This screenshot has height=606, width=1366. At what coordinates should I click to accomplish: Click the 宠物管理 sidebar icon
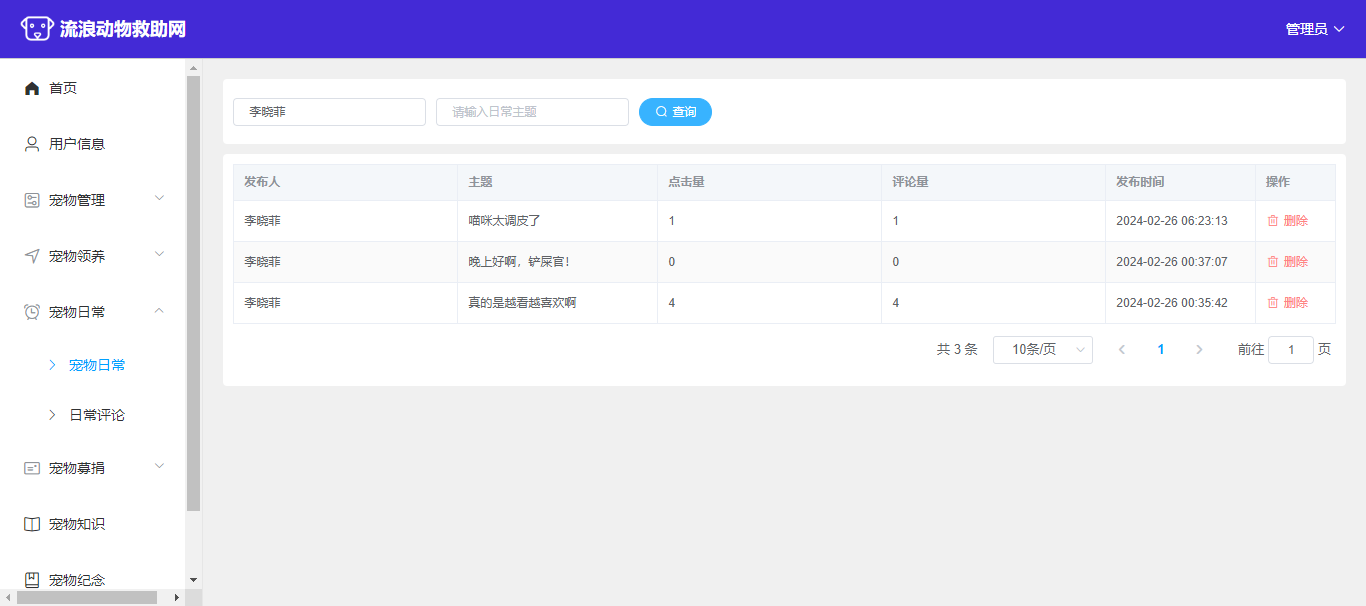coord(32,200)
